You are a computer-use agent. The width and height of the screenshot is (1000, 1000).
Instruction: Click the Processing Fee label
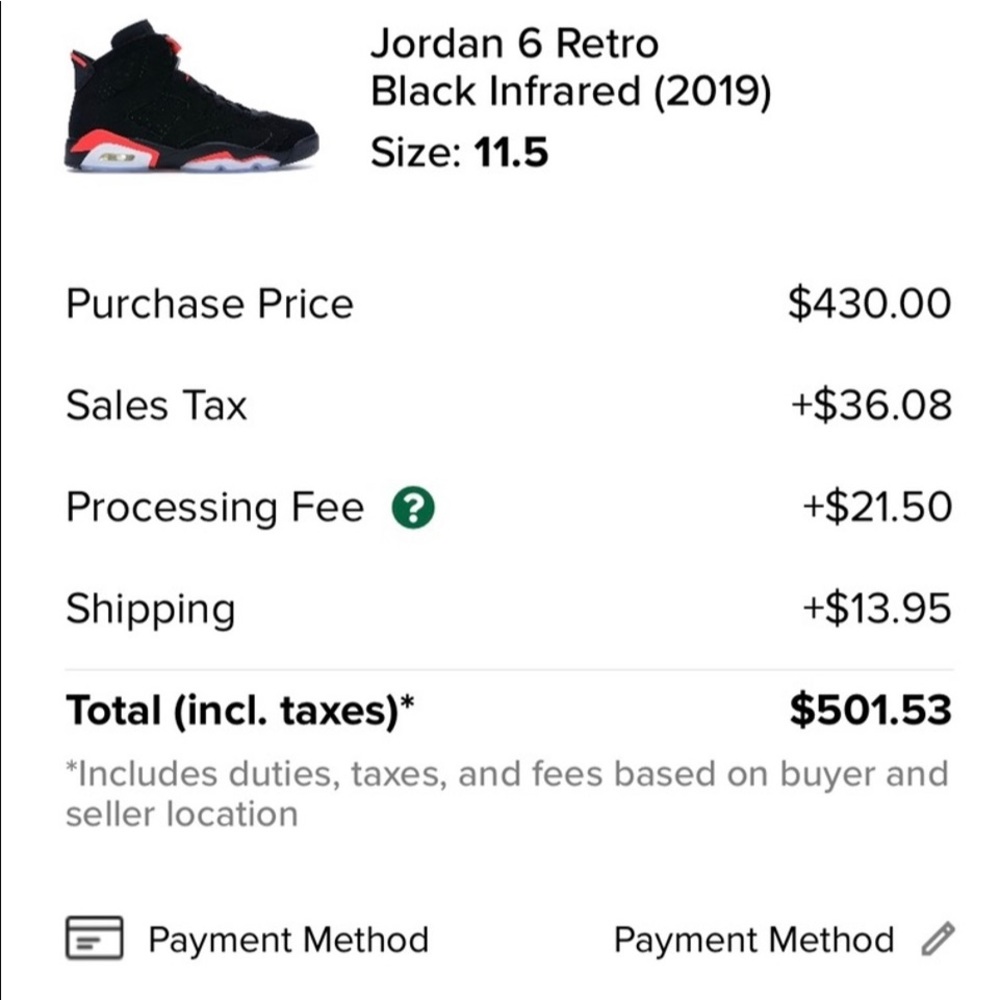tap(217, 507)
